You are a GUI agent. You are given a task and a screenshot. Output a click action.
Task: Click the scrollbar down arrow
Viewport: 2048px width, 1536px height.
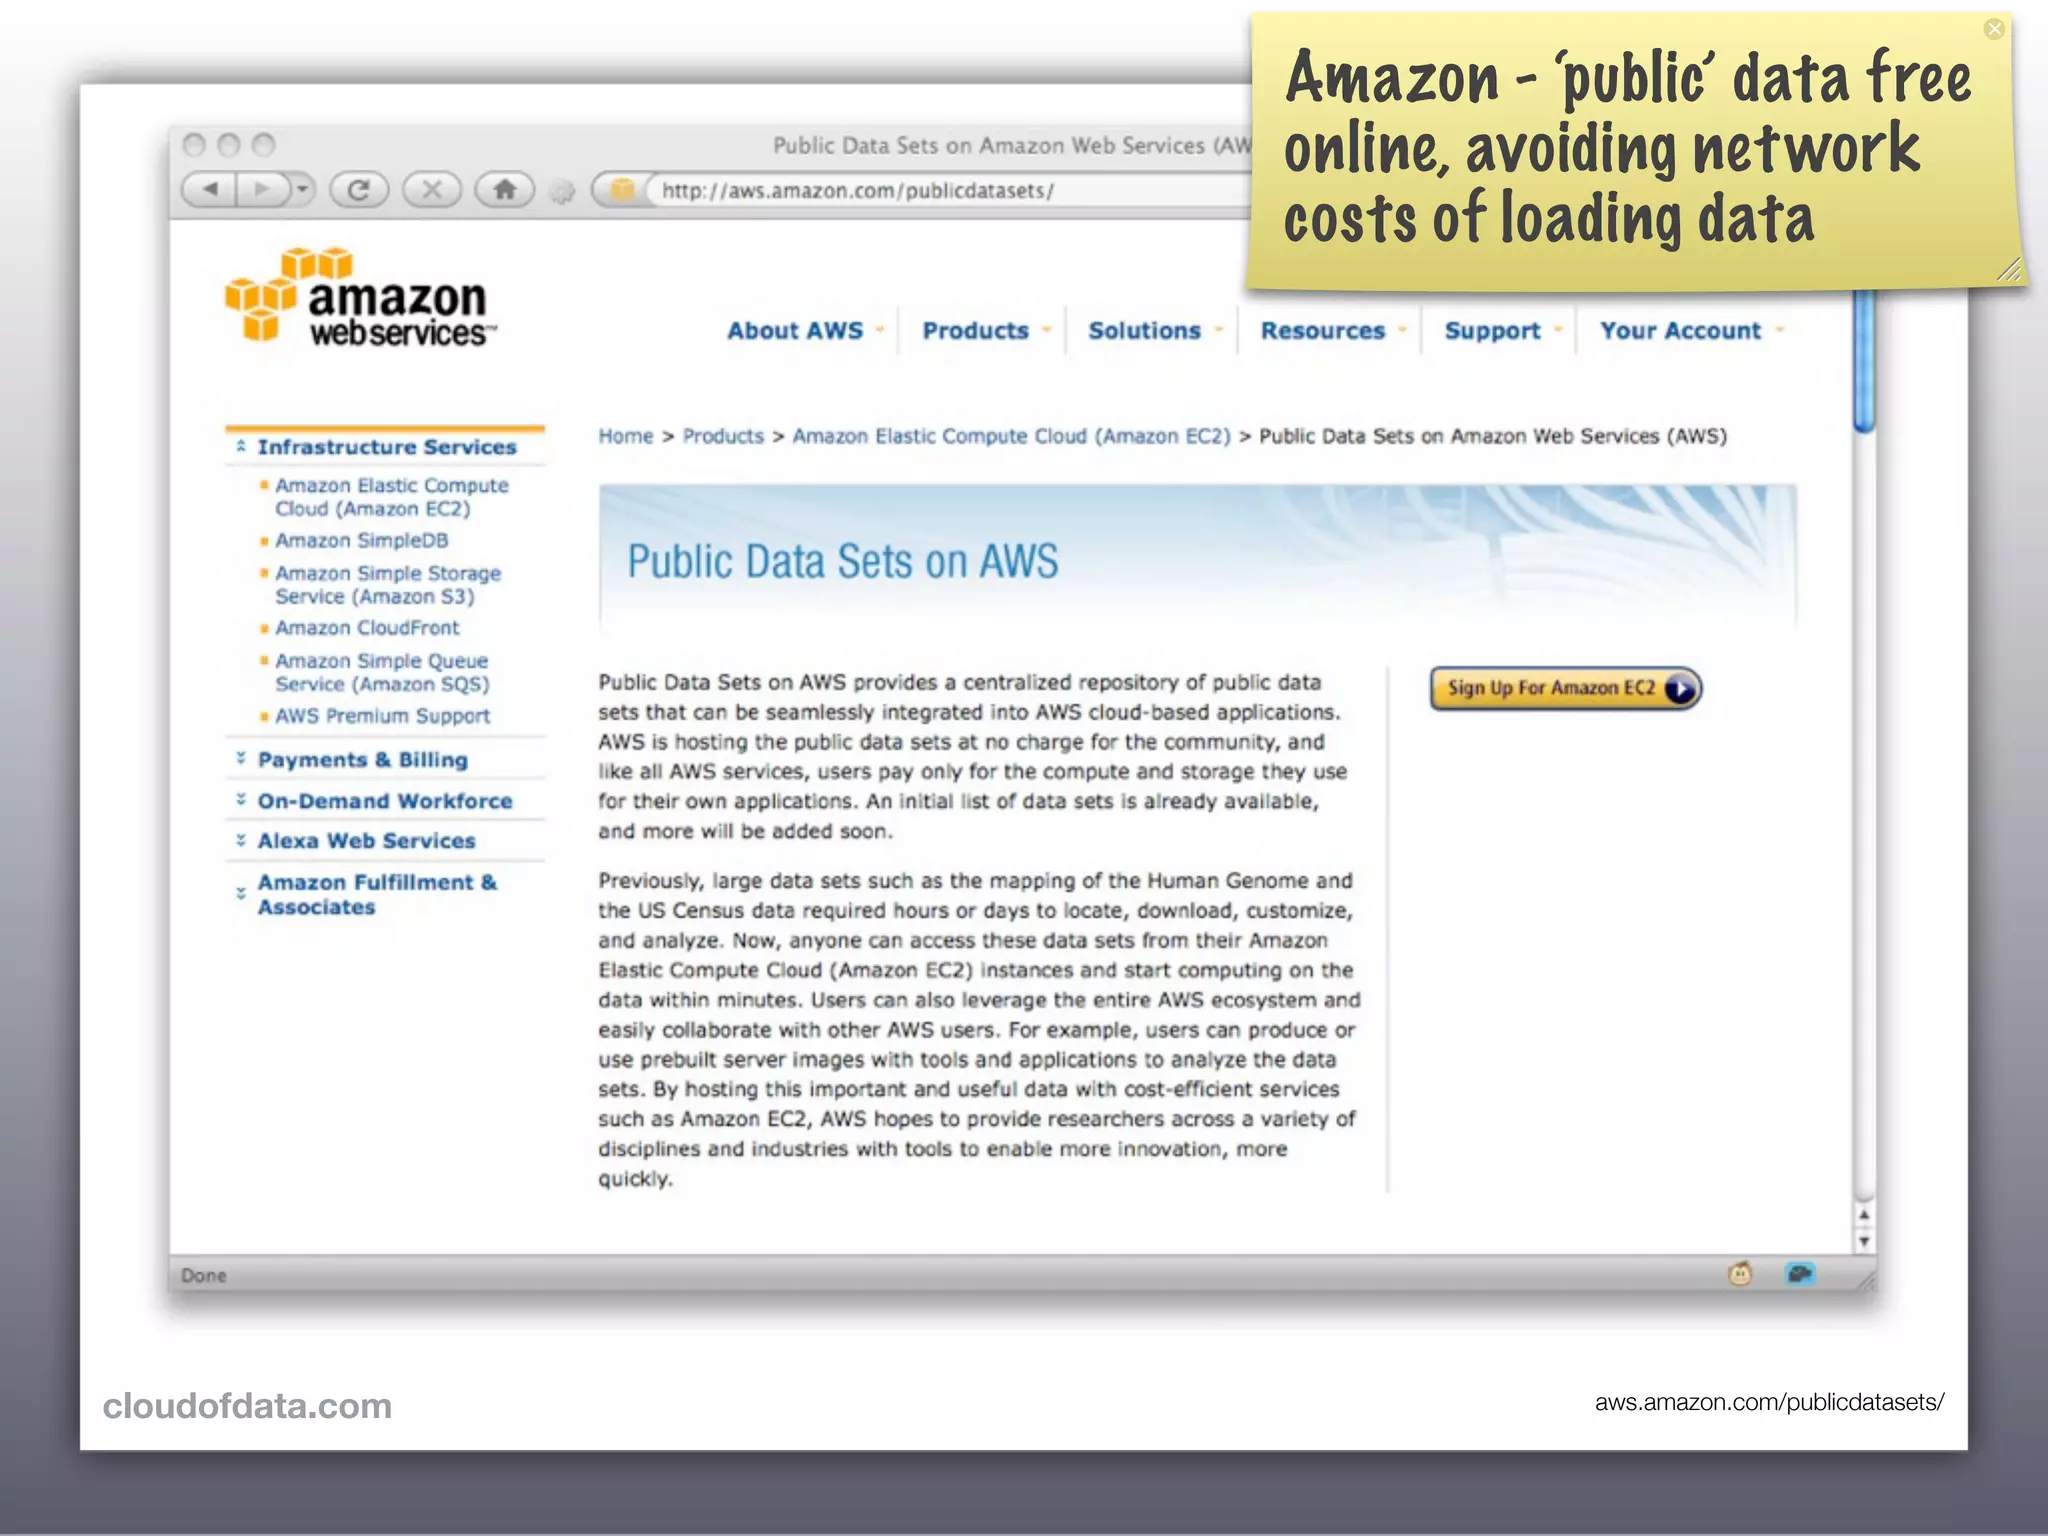click(1864, 1241)
